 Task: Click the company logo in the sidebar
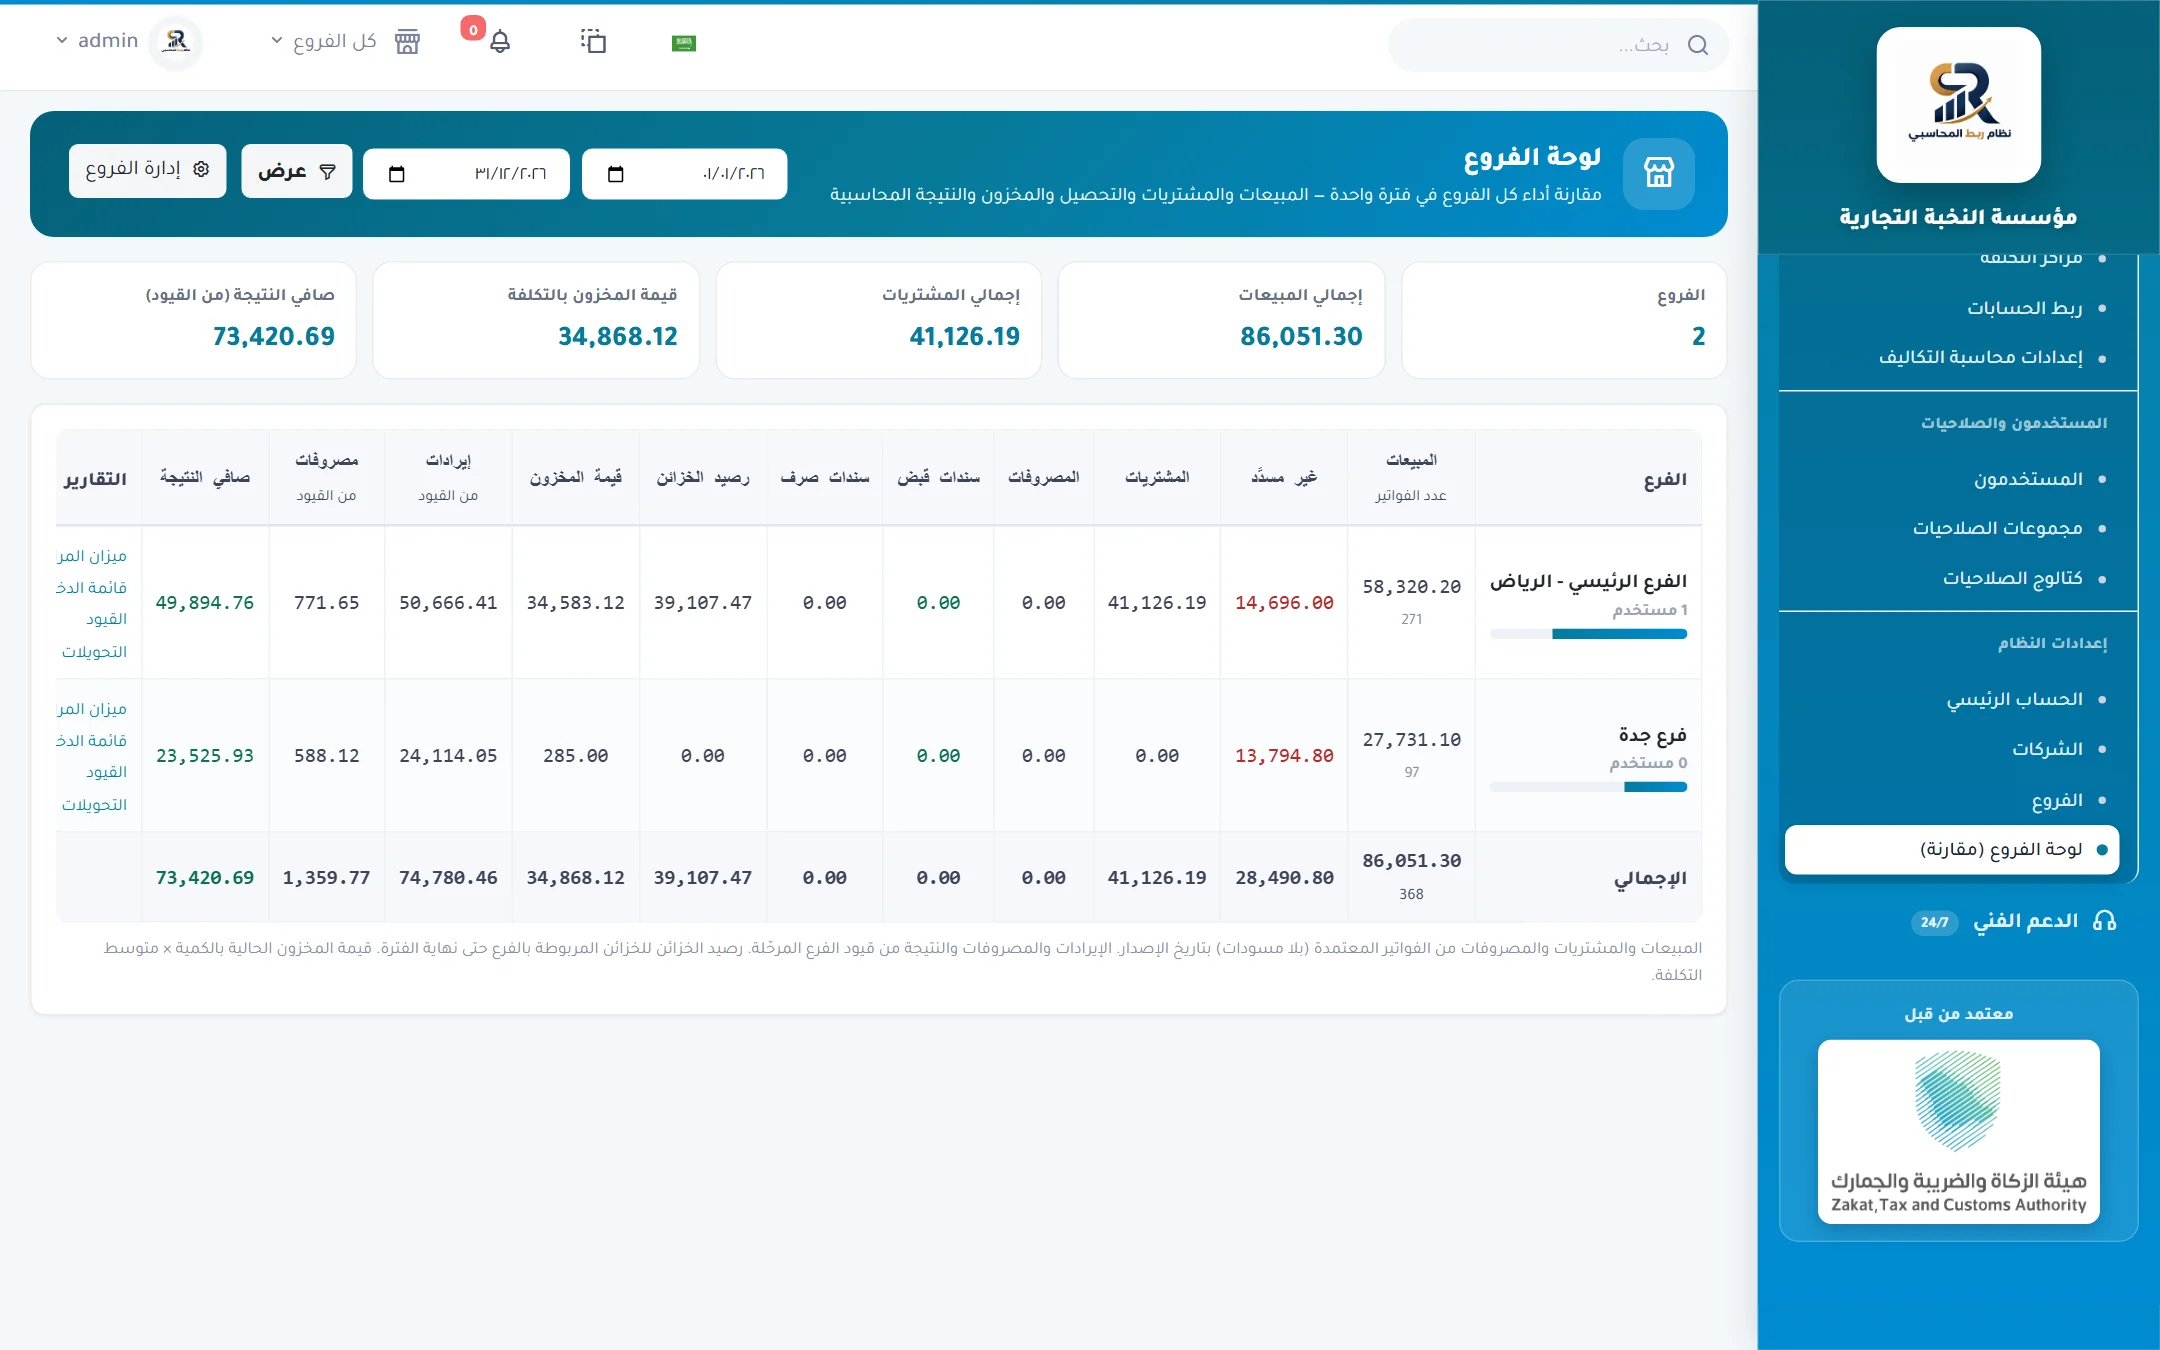1958,104
